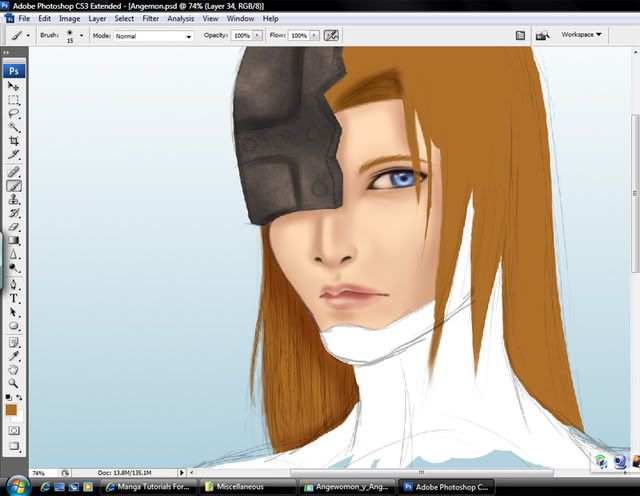This screenshot has width=640, height=496.
Task: Select the Hand tool
Action: [x=13, y=370]
